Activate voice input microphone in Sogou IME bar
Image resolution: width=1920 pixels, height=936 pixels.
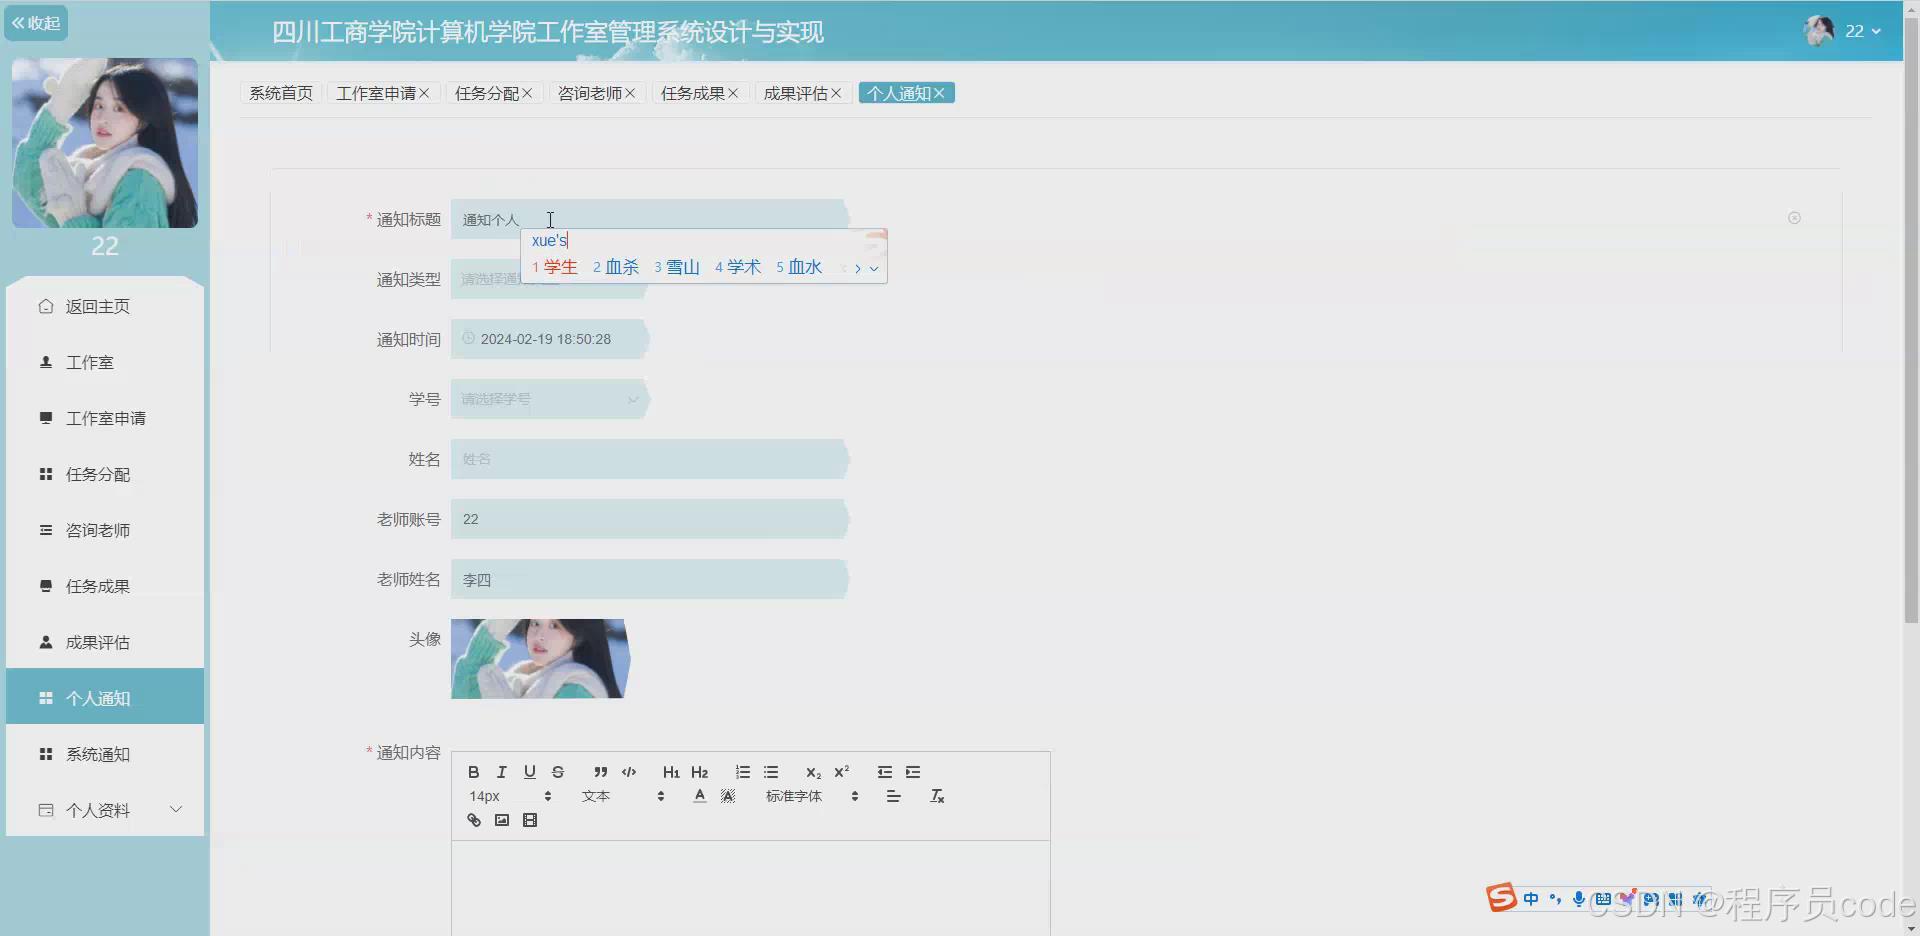coord(1578,899)
